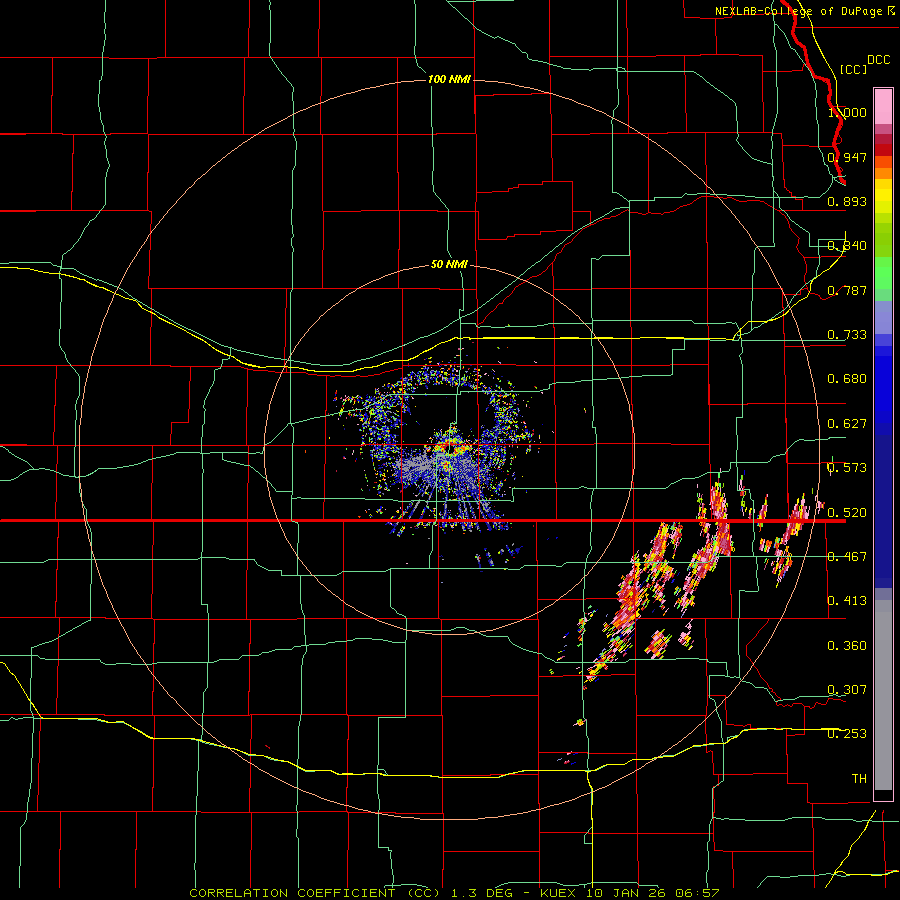The width and height of the screenshot is (900, 900).
Task: Click the bright green segment of the color scale
Action: pos(883,273)
